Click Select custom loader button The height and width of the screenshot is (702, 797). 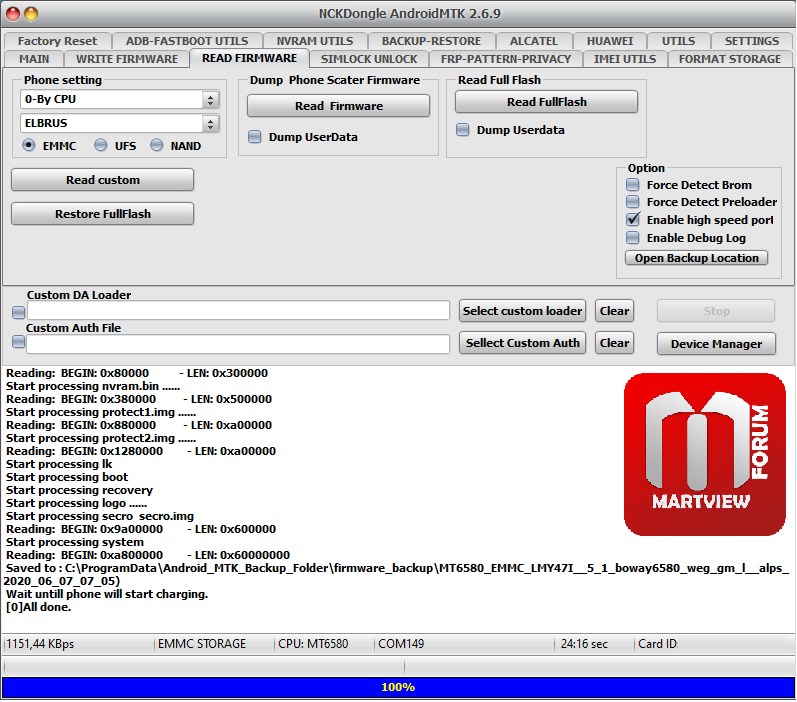tap(522, 311)
